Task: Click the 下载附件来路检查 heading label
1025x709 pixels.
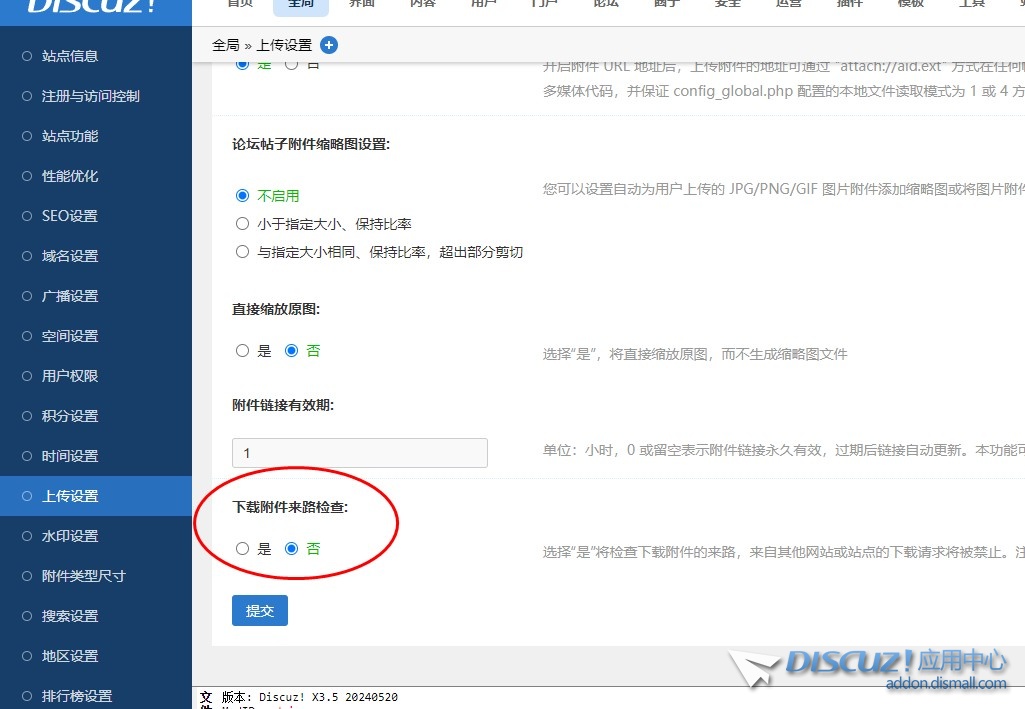Action: [x=290, y=507]
